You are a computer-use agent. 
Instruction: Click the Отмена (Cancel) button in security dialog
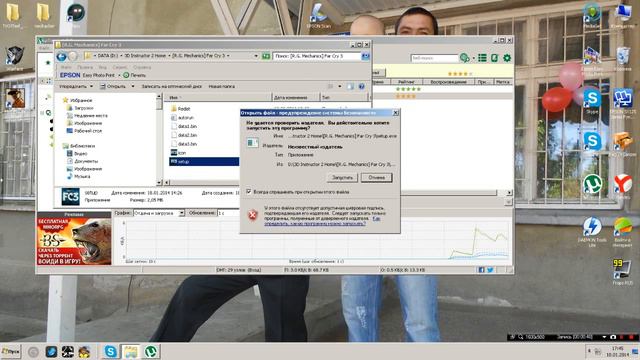[376, 178]
